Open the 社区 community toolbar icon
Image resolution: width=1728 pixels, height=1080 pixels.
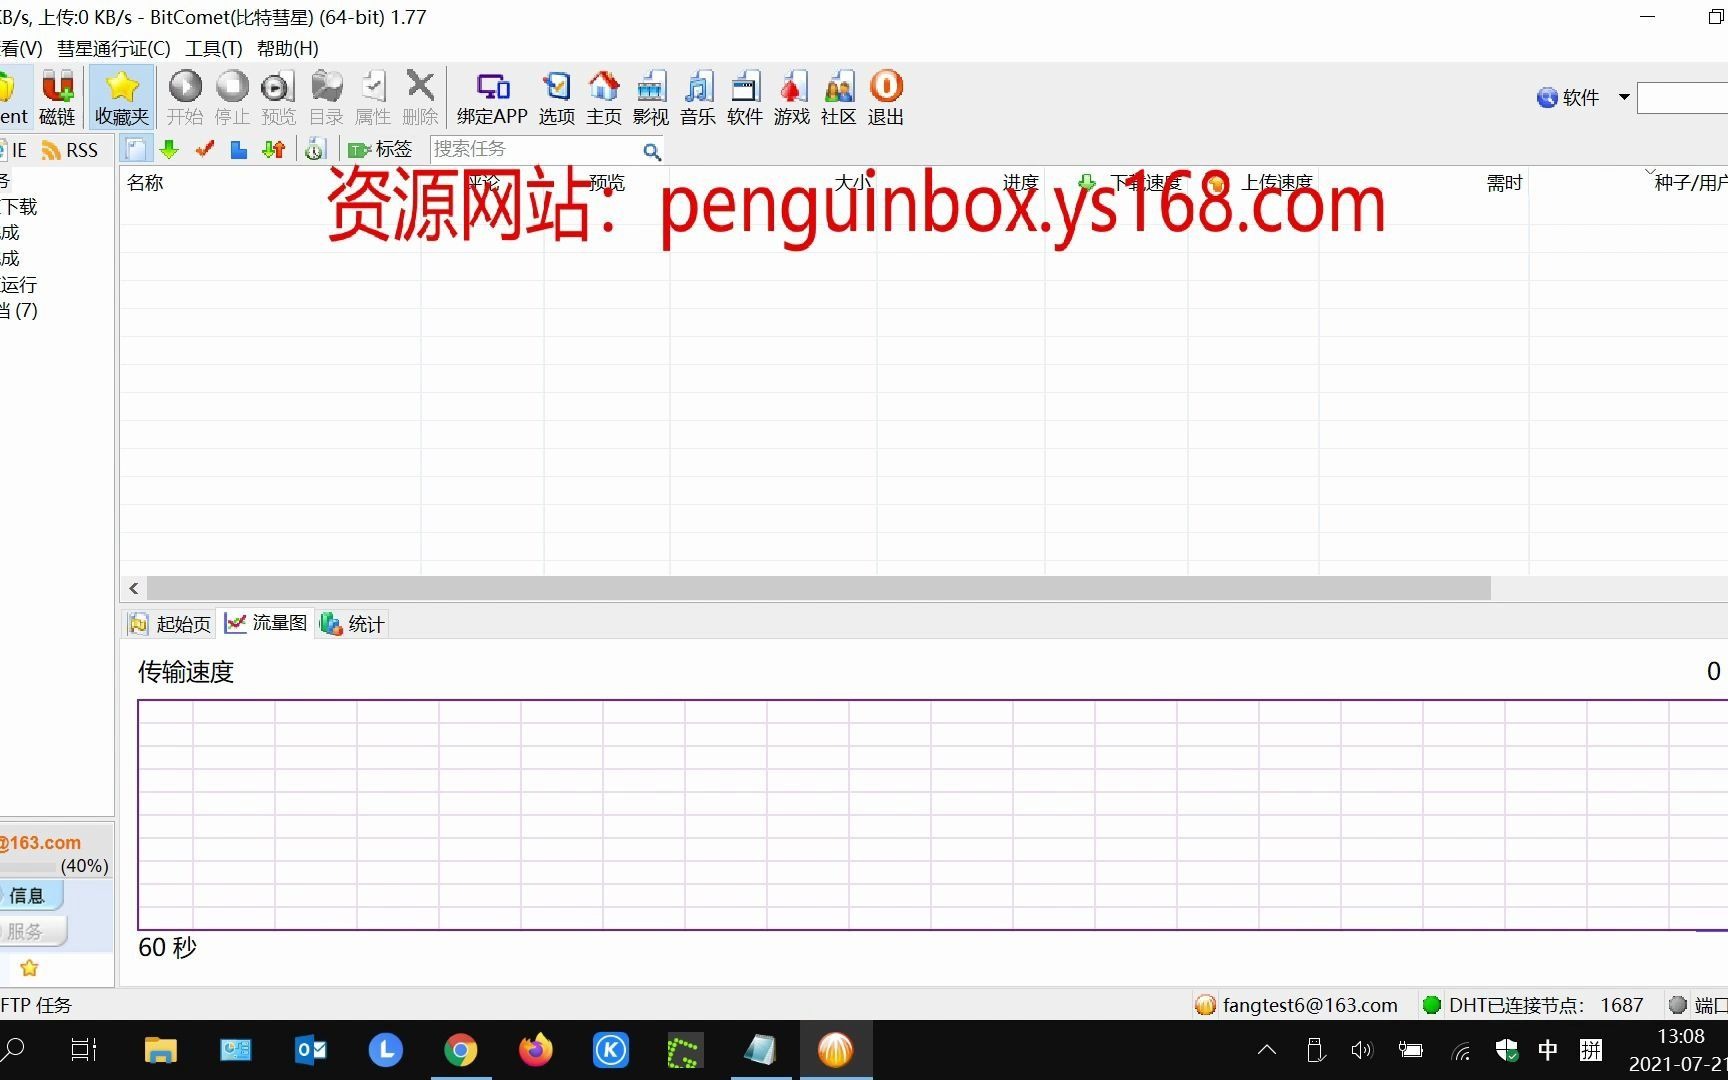(x=839, y=97)
